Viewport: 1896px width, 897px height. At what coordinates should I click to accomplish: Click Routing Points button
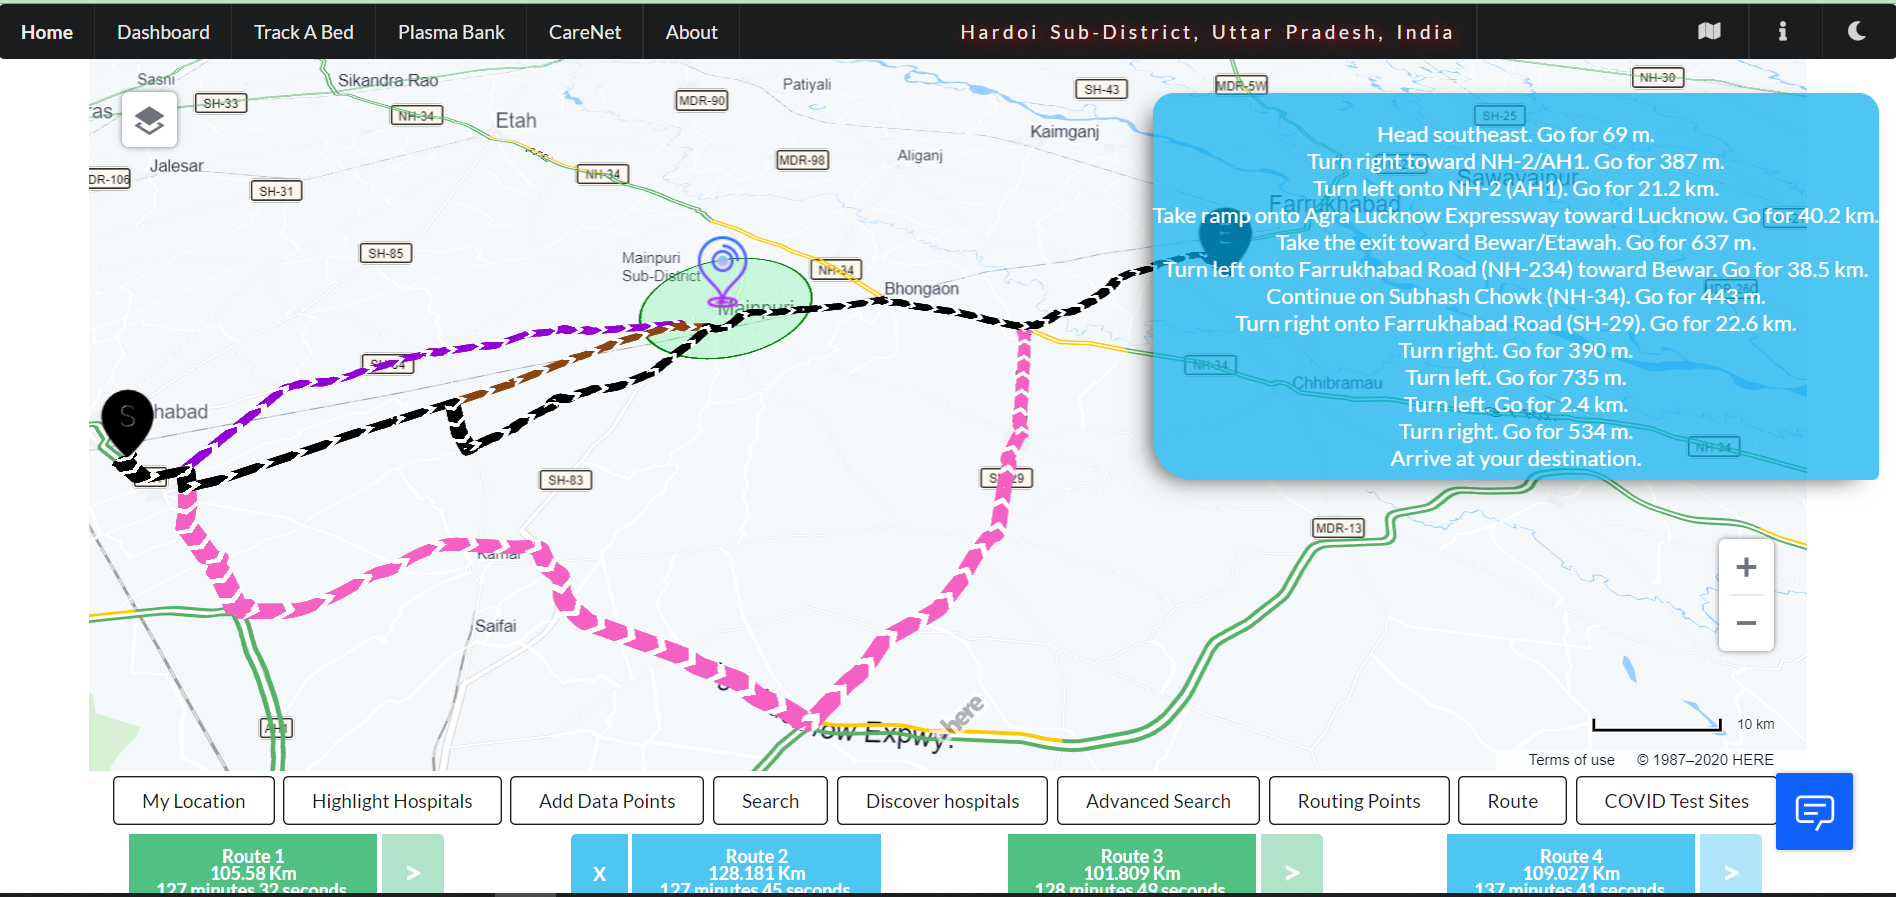tap(1359, 801)
